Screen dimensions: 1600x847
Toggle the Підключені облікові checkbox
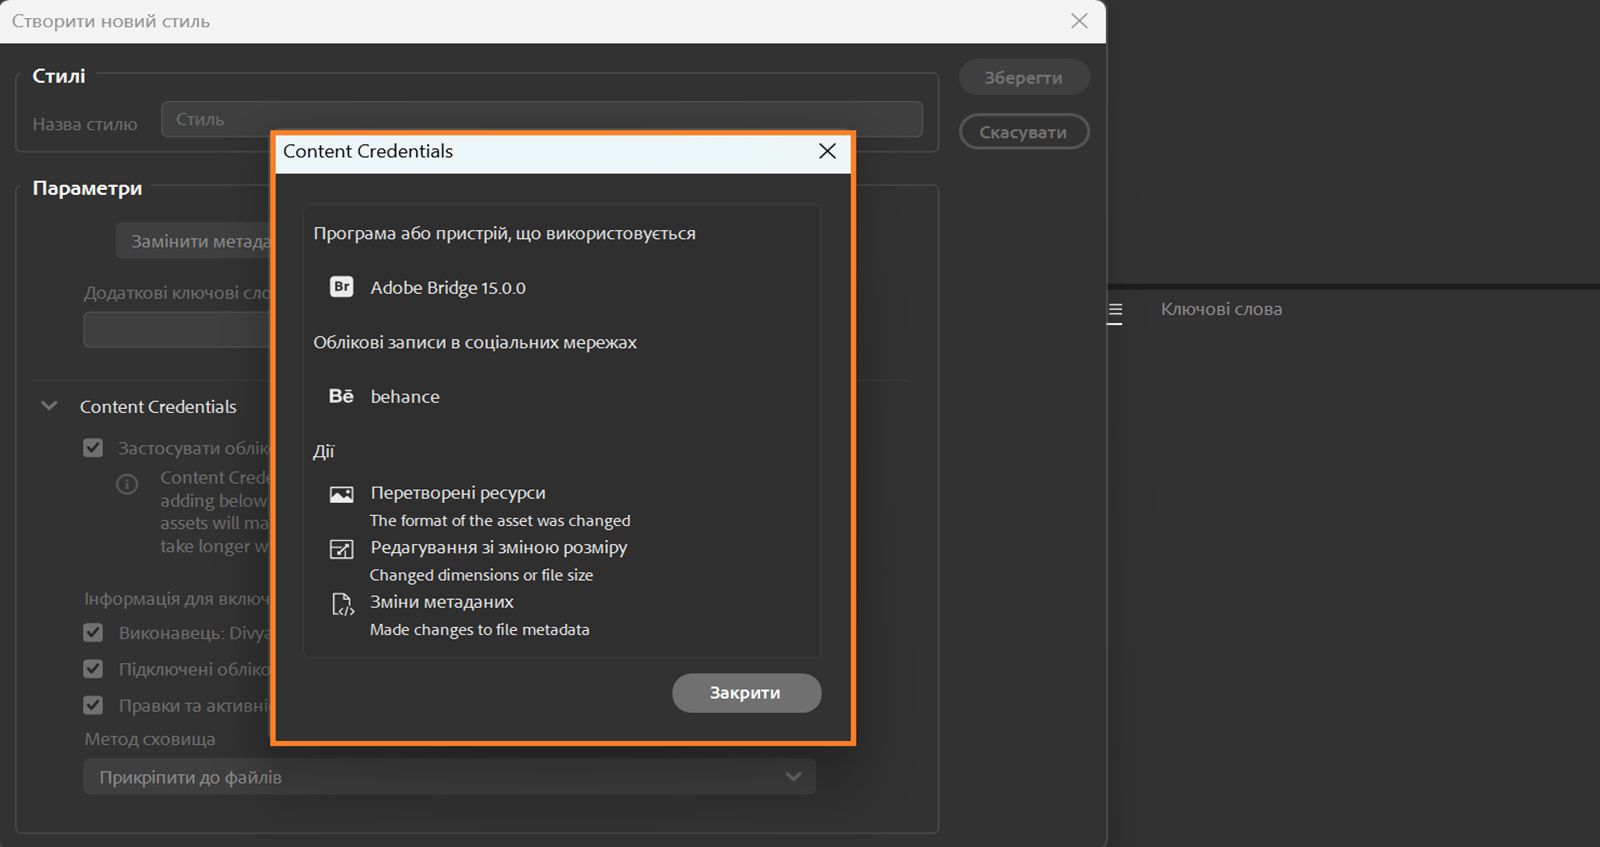[x=93, y=669]
